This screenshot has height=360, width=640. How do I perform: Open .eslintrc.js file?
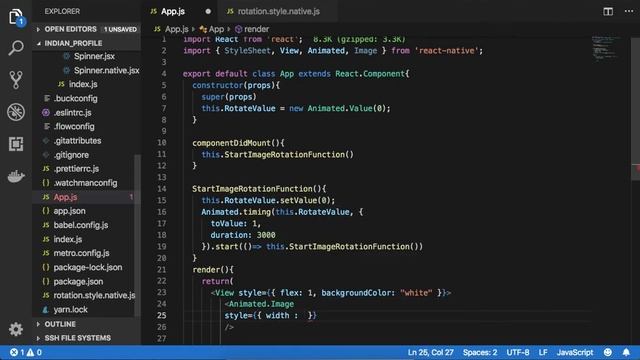(72, 112)
